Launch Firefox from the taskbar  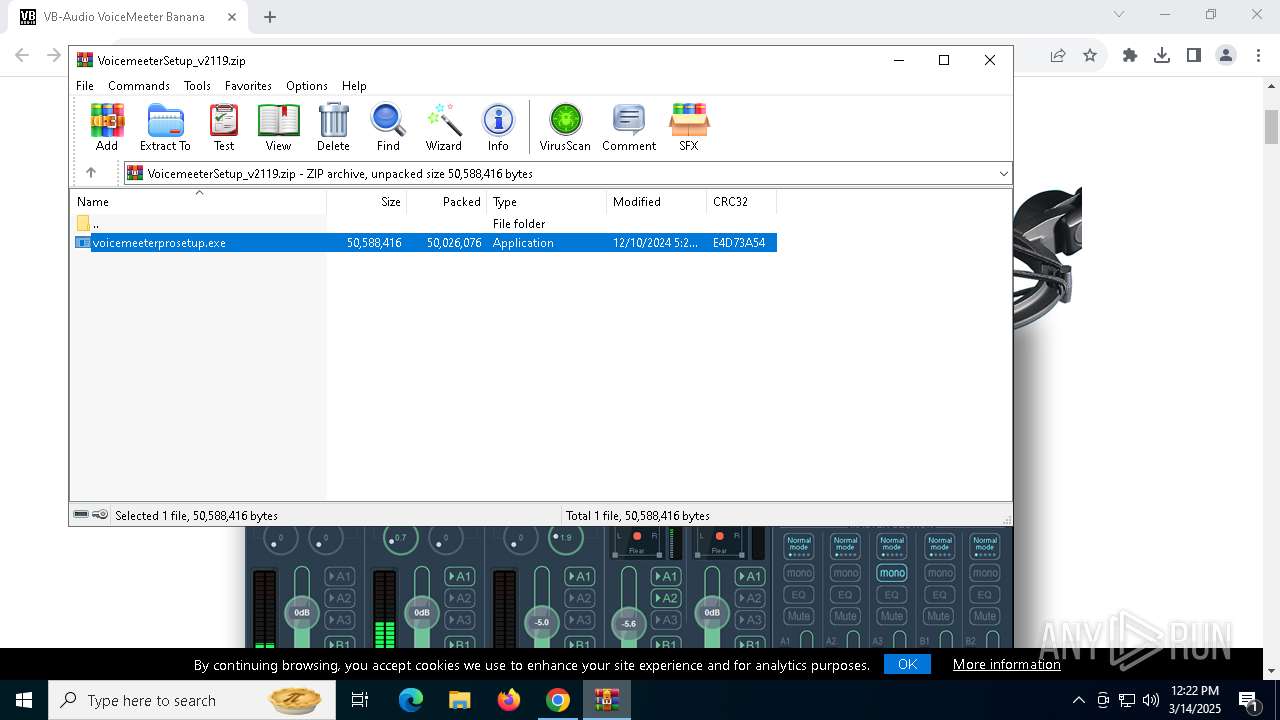click(x=509, y=700)
